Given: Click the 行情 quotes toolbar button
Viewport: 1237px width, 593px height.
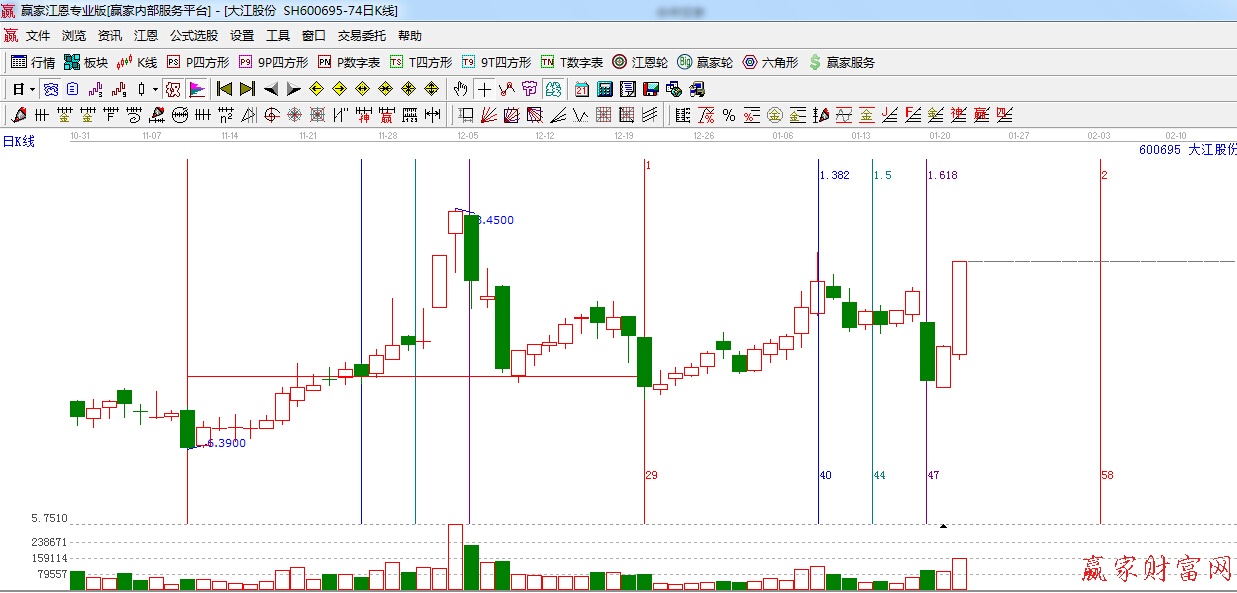Looking at the screenshot, I should click(32, 62).
